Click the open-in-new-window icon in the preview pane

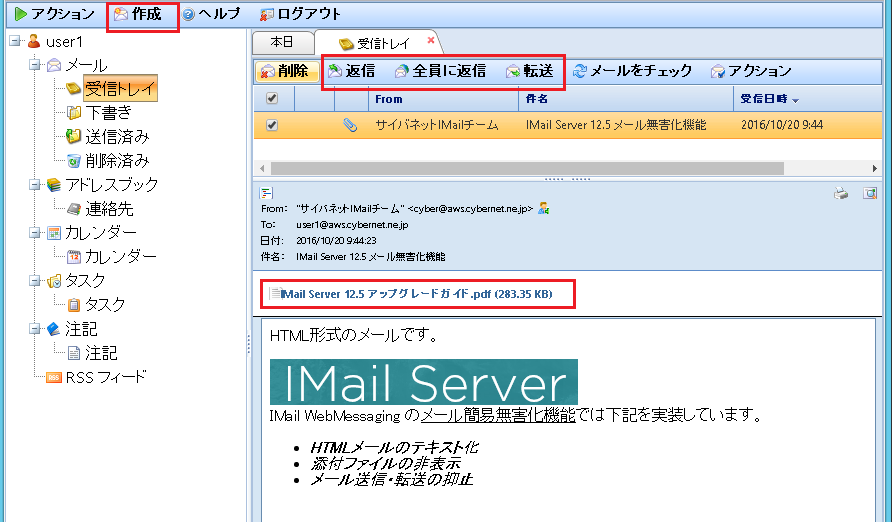(x=870, y=193)
